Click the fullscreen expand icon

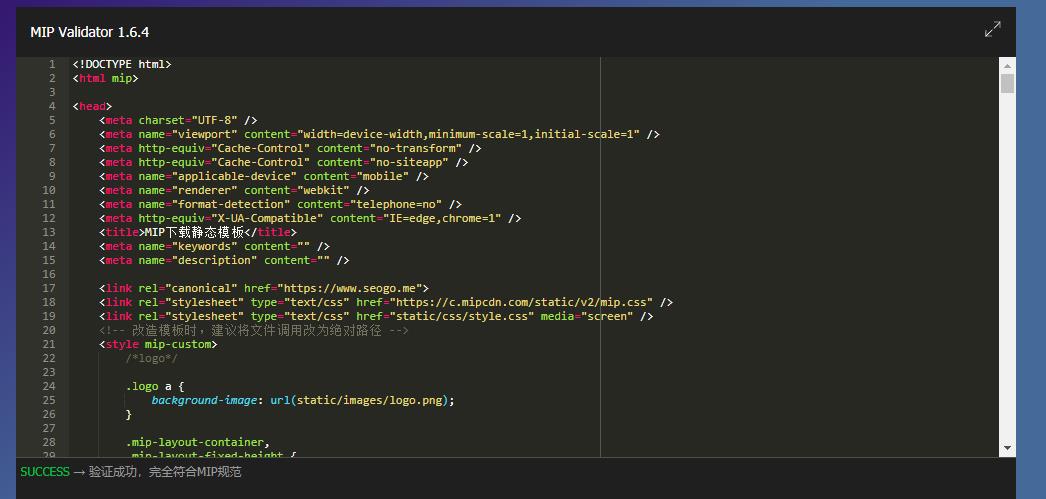992,30
